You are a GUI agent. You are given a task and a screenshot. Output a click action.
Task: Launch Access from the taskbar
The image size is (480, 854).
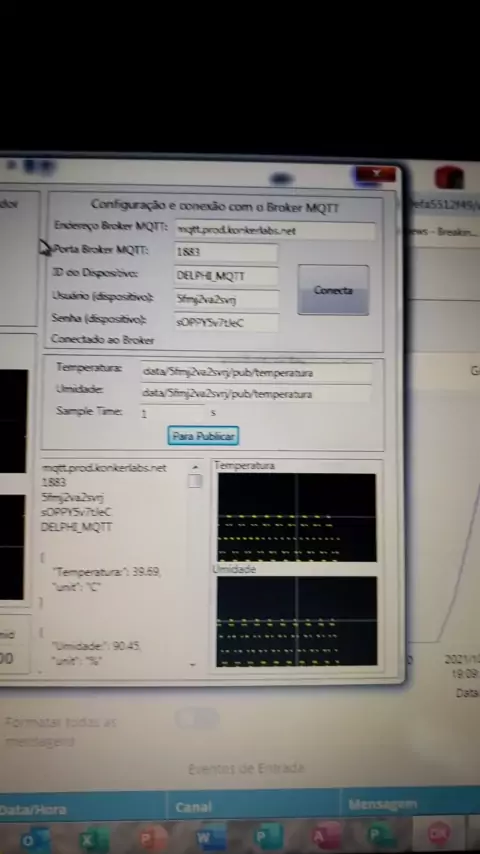coord(326,835)
